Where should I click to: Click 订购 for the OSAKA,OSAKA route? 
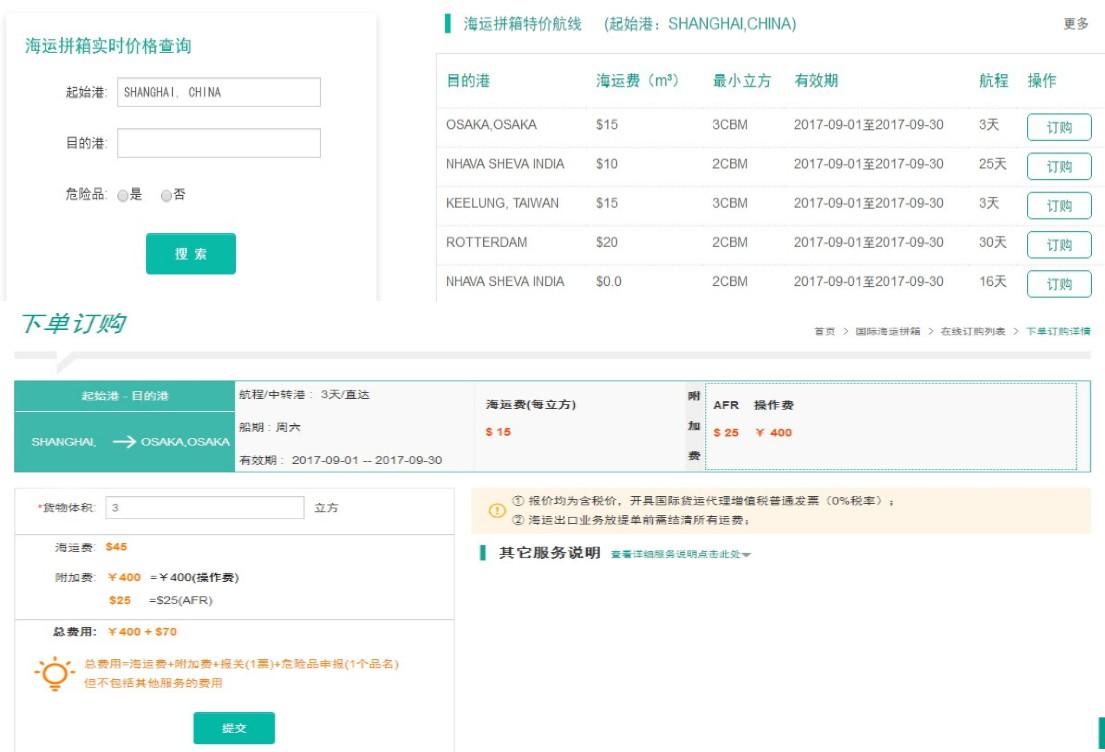(x=1059, y=128)
